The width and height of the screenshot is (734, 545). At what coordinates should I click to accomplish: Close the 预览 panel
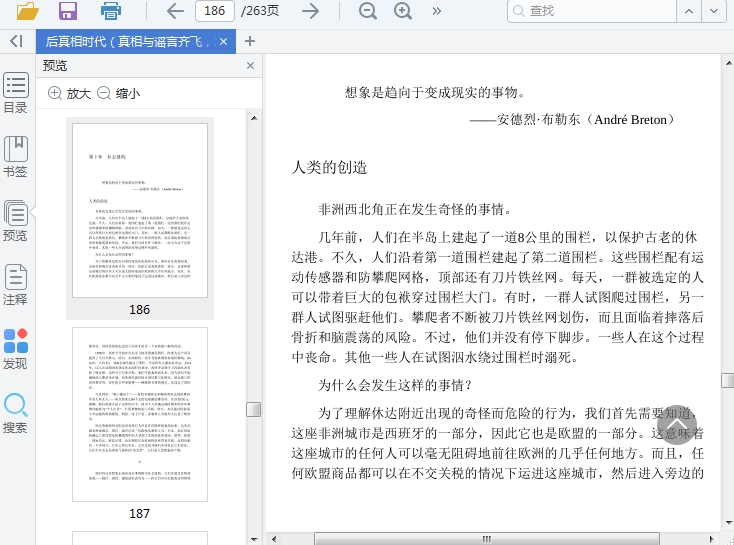click(x=250, y=66)
